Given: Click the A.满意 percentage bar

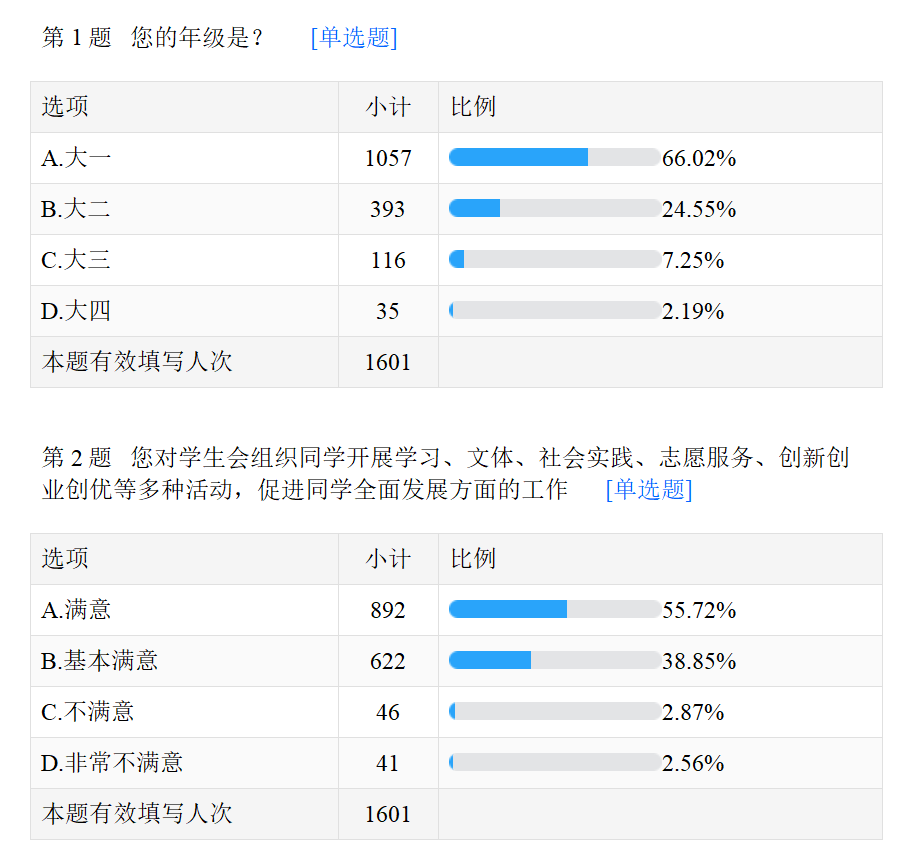Looking at the screenshot, I should click(554, 610).
